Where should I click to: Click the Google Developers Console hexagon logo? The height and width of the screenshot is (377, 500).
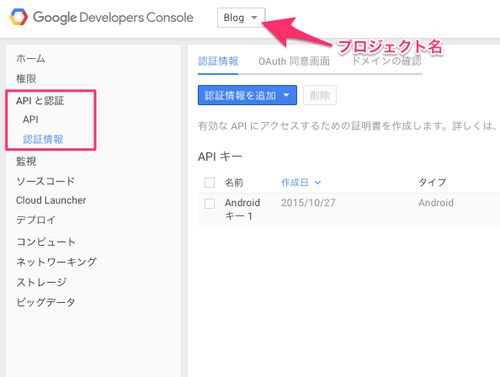(x=18, y=17)
